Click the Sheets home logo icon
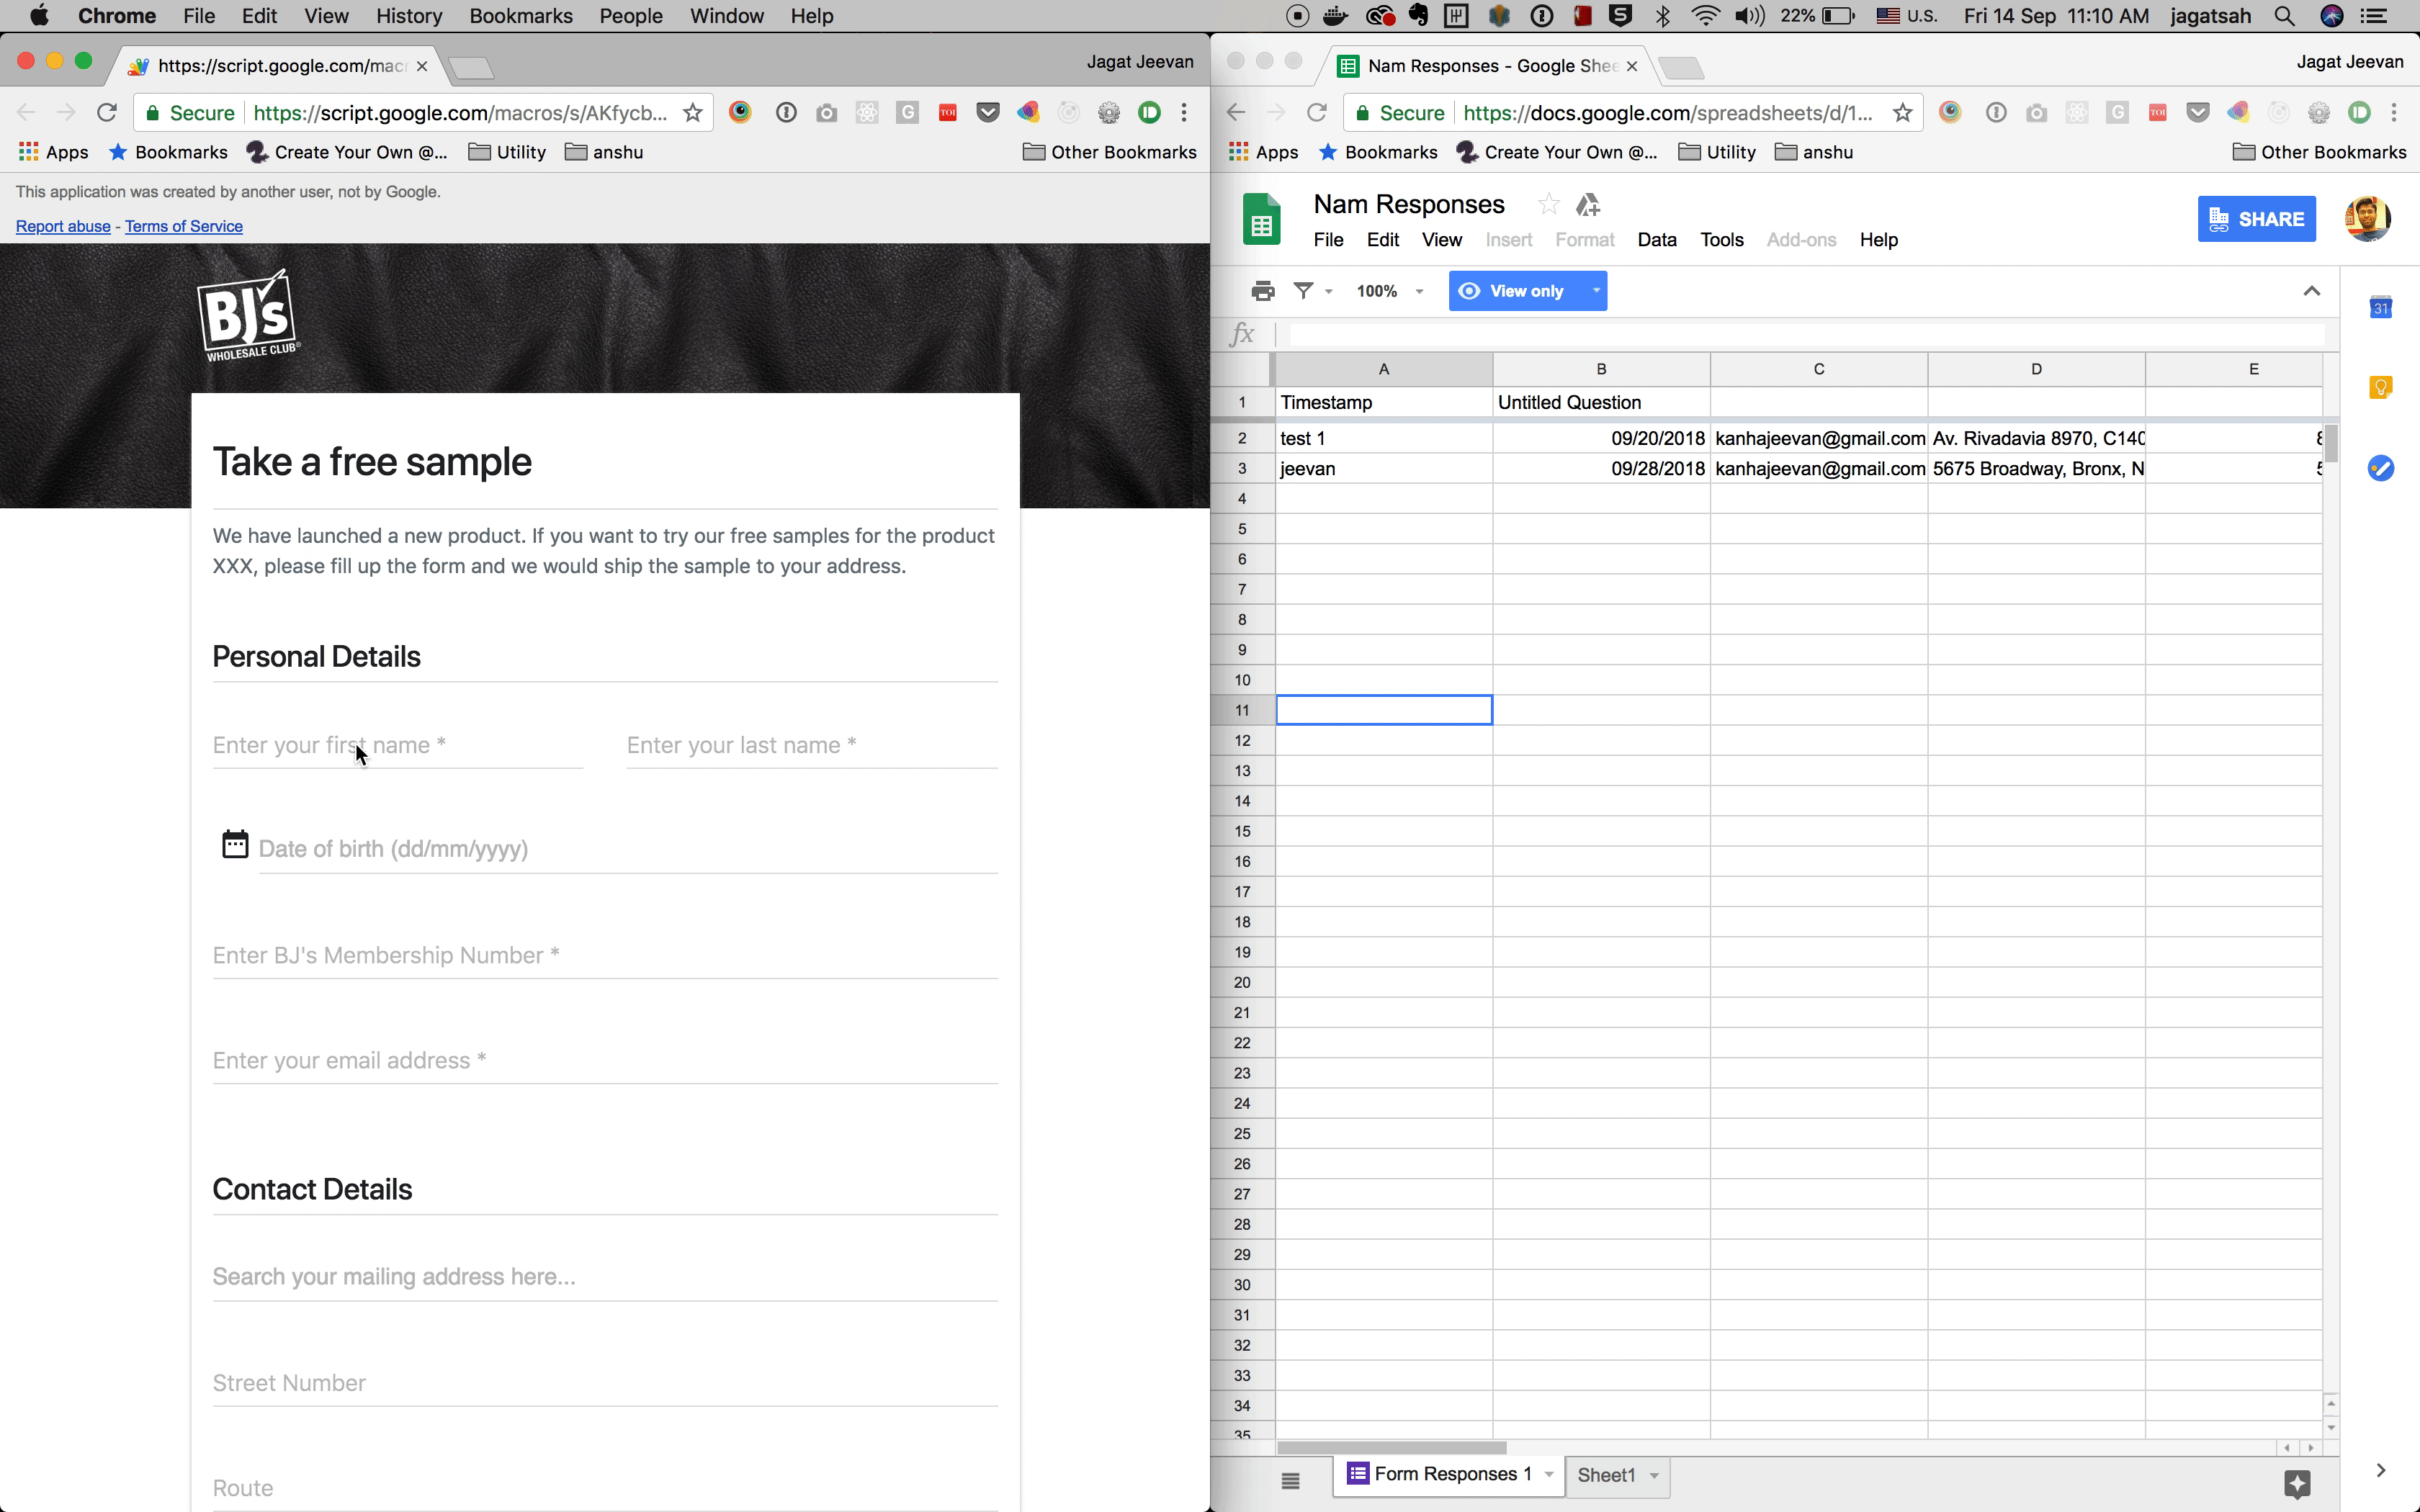 [1261, 218]
